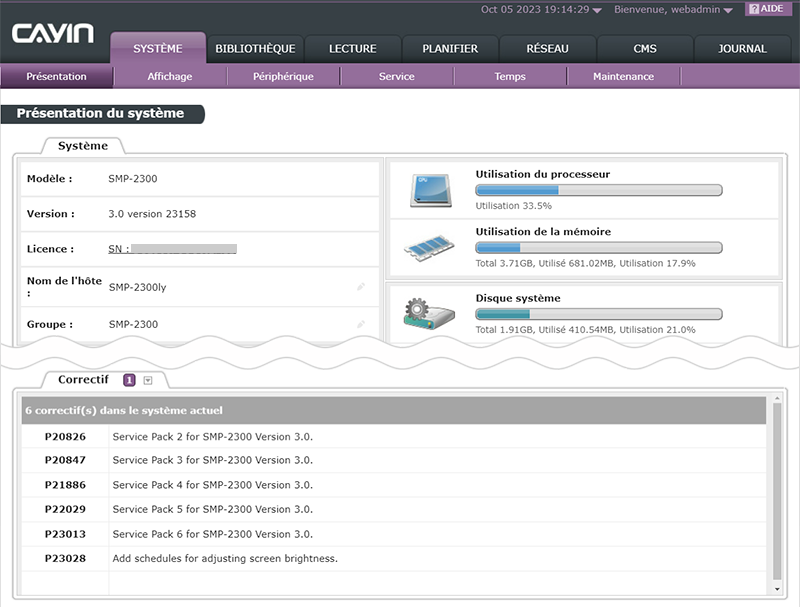Screen dimensions: 800x607
Task: Expand the Correctif dropdown arrow
Action: (148, 380)
